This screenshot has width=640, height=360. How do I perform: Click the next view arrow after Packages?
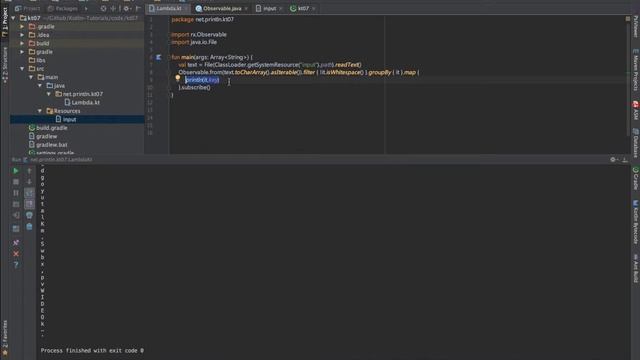tap(86, 8)
